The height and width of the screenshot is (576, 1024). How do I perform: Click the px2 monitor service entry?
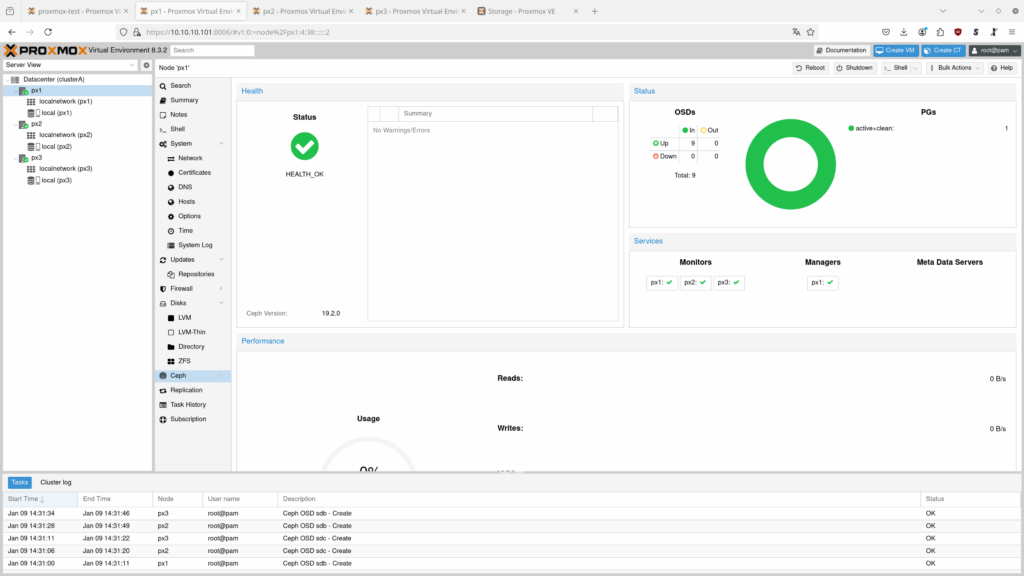point(695,283)
